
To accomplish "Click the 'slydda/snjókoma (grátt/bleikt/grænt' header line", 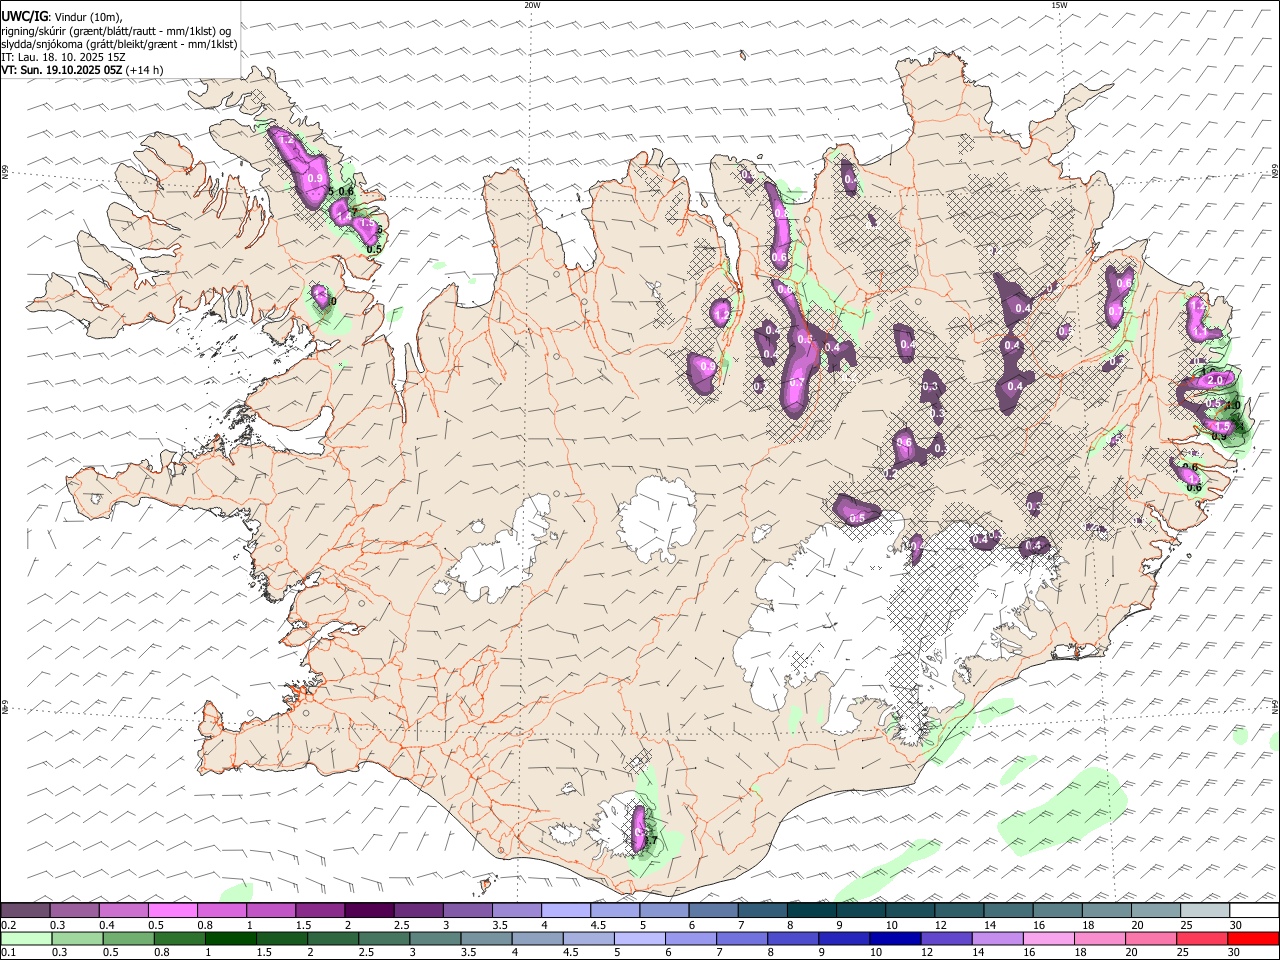I will tap(120, 44).
